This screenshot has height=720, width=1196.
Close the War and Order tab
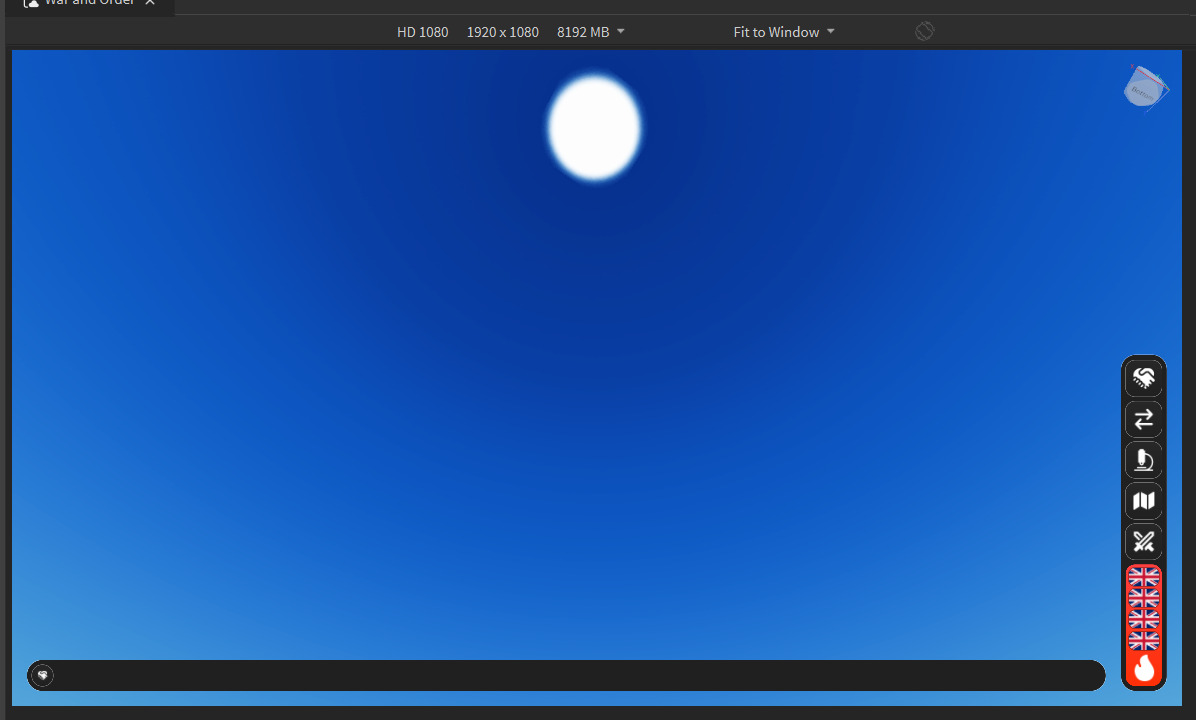coord(150,2)
